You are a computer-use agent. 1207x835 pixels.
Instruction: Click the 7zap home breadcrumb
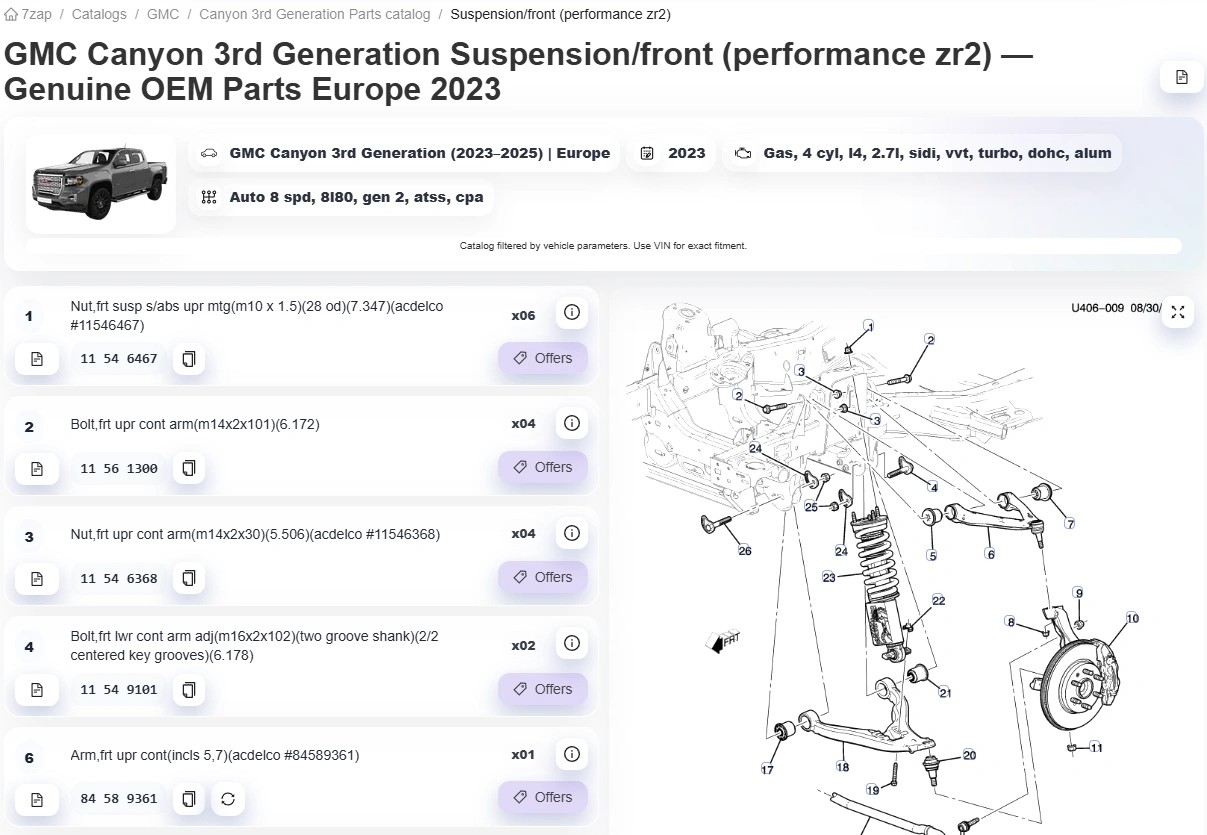[x=29, y=14]
